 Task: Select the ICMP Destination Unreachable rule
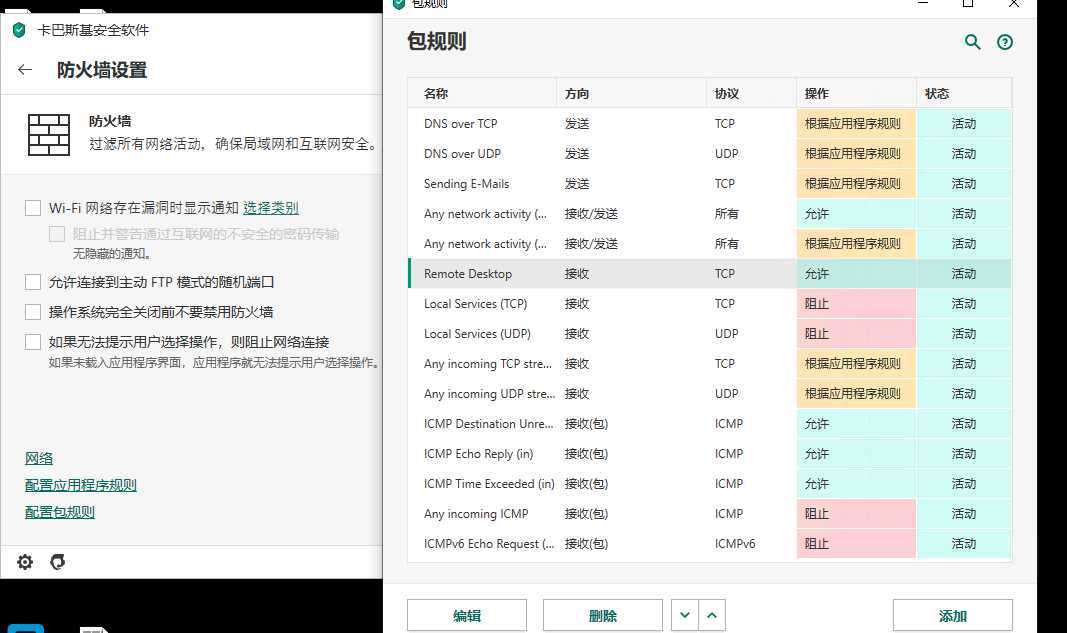(710, 423)
